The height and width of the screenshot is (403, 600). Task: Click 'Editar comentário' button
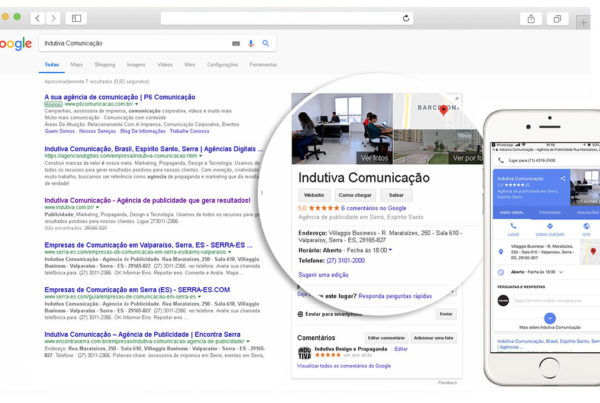tap(386, 338)
